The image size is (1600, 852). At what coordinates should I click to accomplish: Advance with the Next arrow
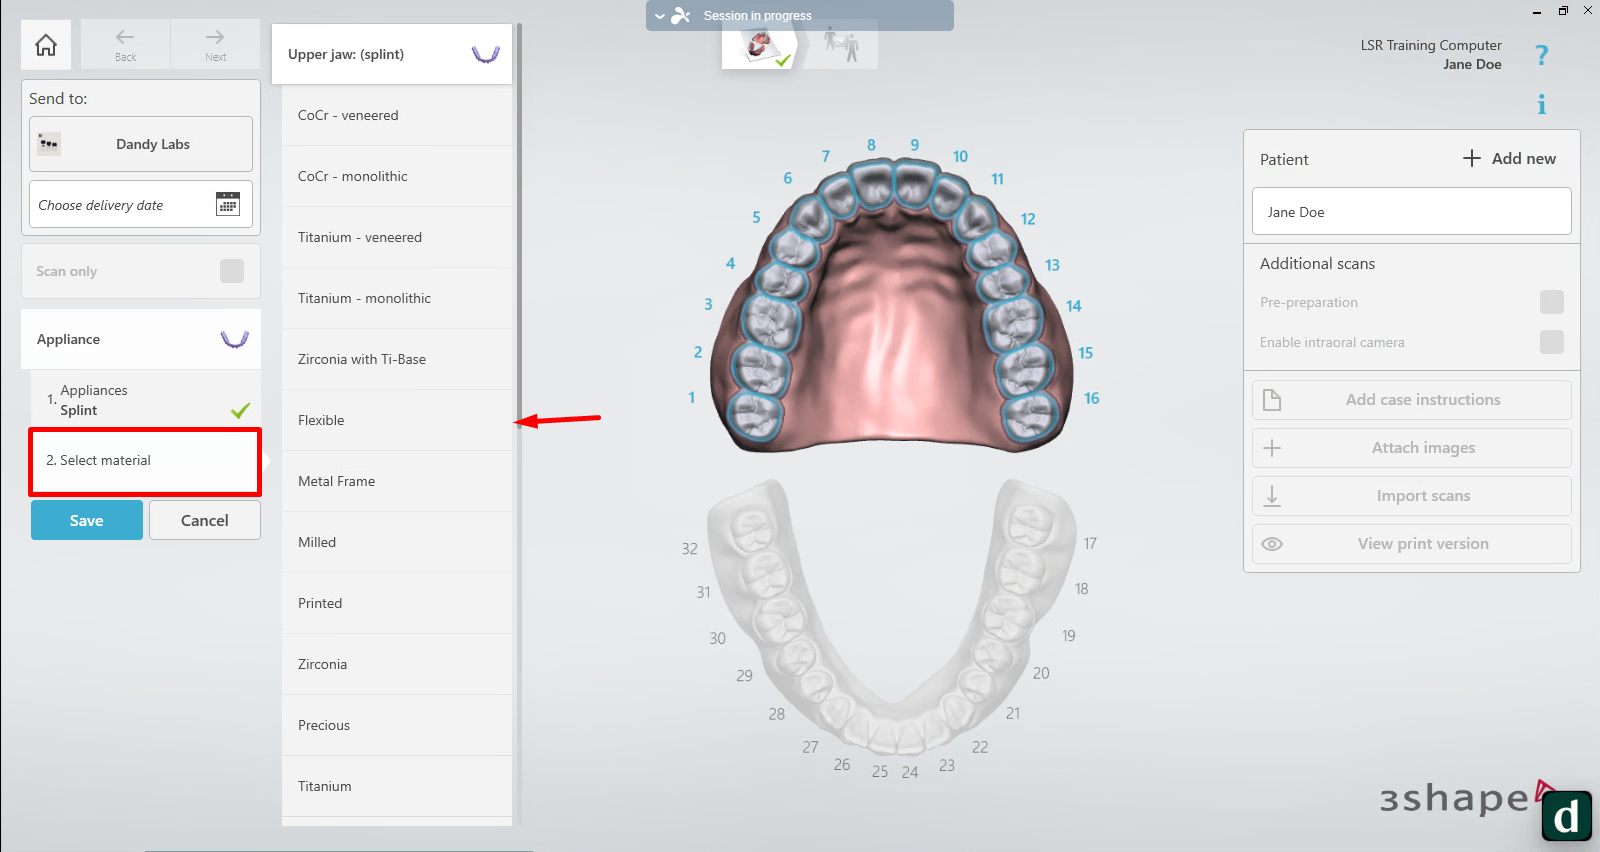click(x=215, y=44)
